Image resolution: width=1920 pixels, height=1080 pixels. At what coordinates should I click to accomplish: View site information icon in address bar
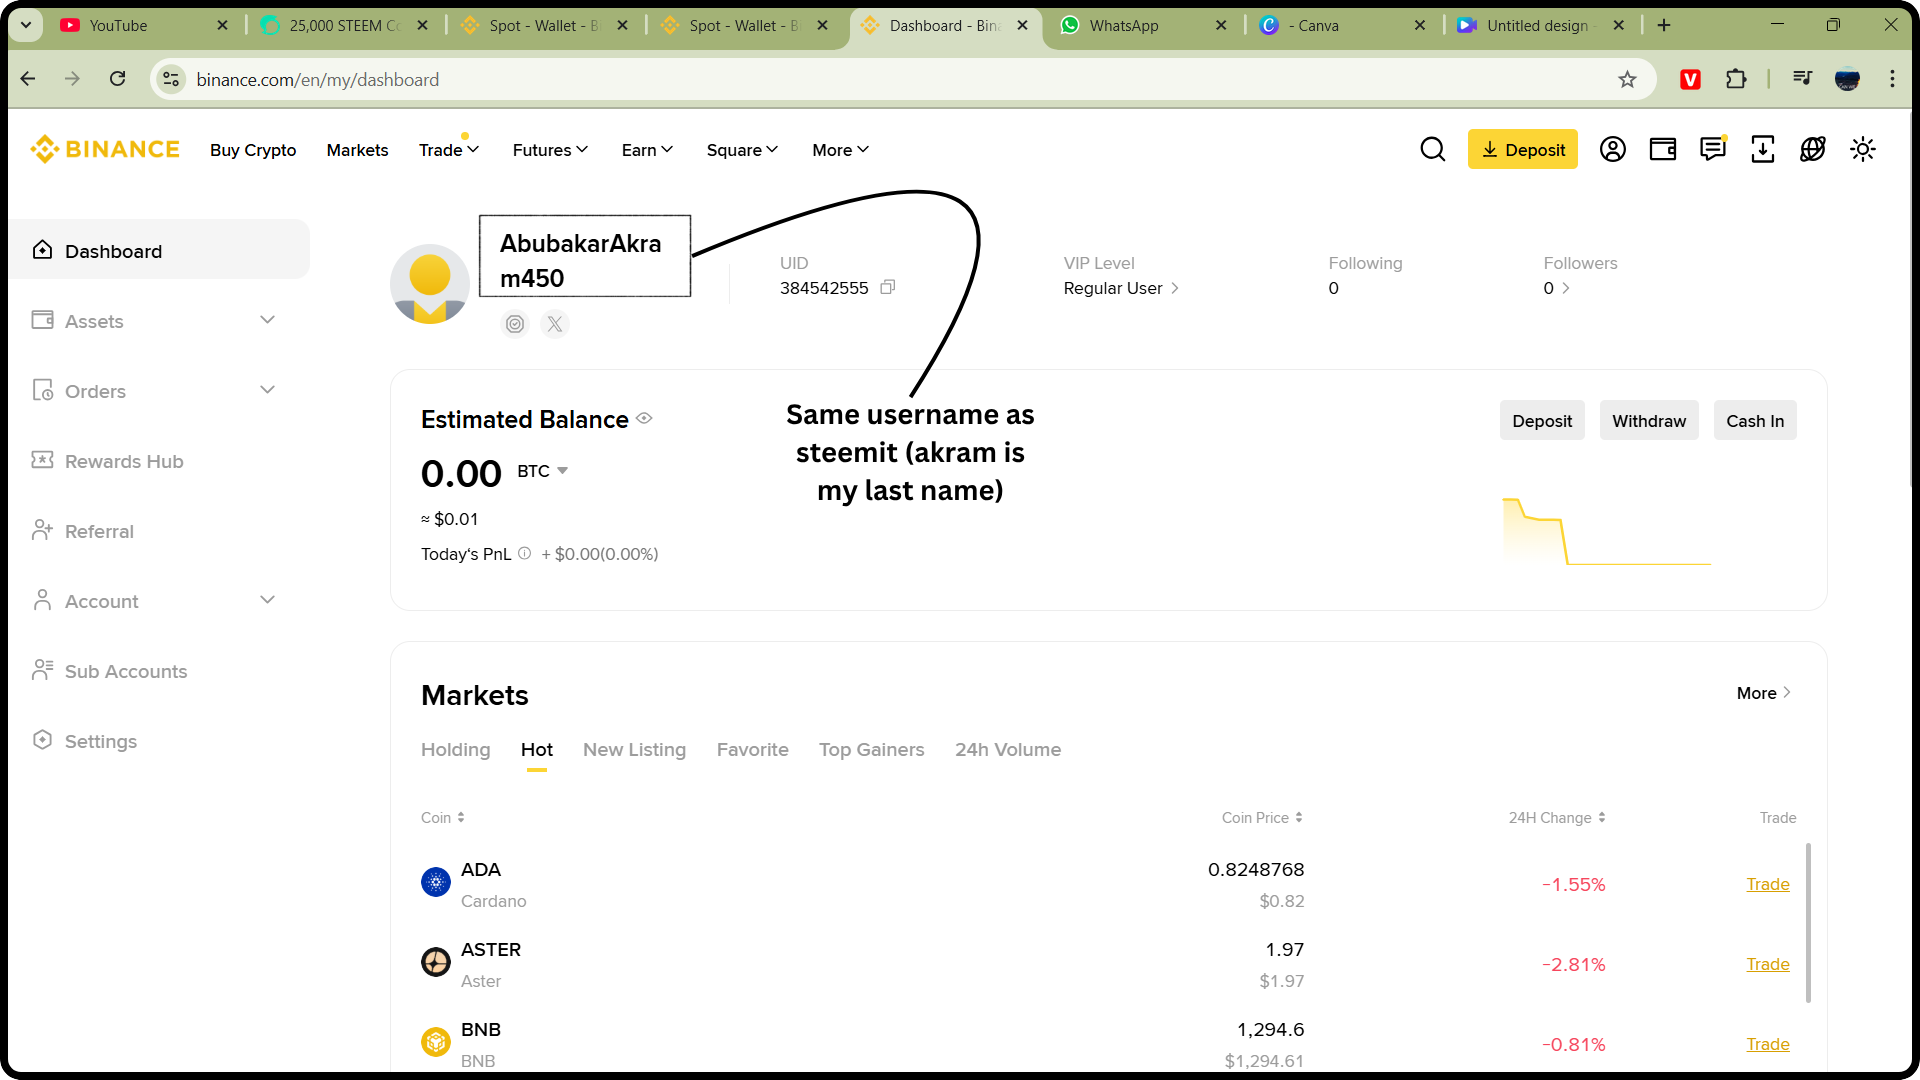click(171, 79)
